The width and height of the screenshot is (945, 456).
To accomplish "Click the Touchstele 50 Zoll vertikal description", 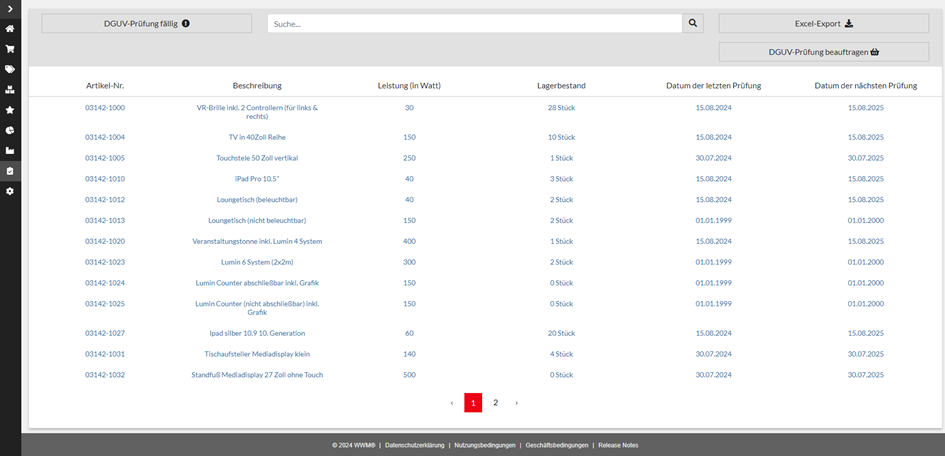I will 257,158.
